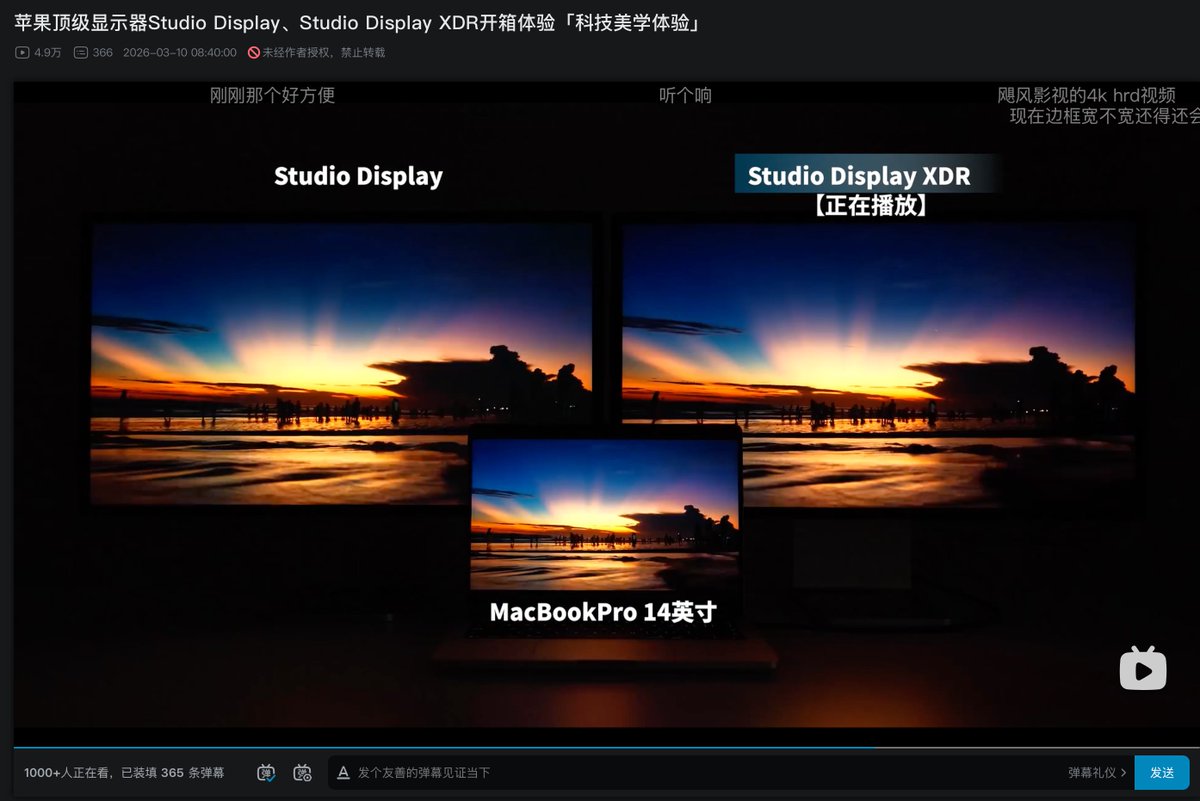This screenshot has height=801, width=1200.
Task: Click the Studio Display label in video
Action: point(358,176)
